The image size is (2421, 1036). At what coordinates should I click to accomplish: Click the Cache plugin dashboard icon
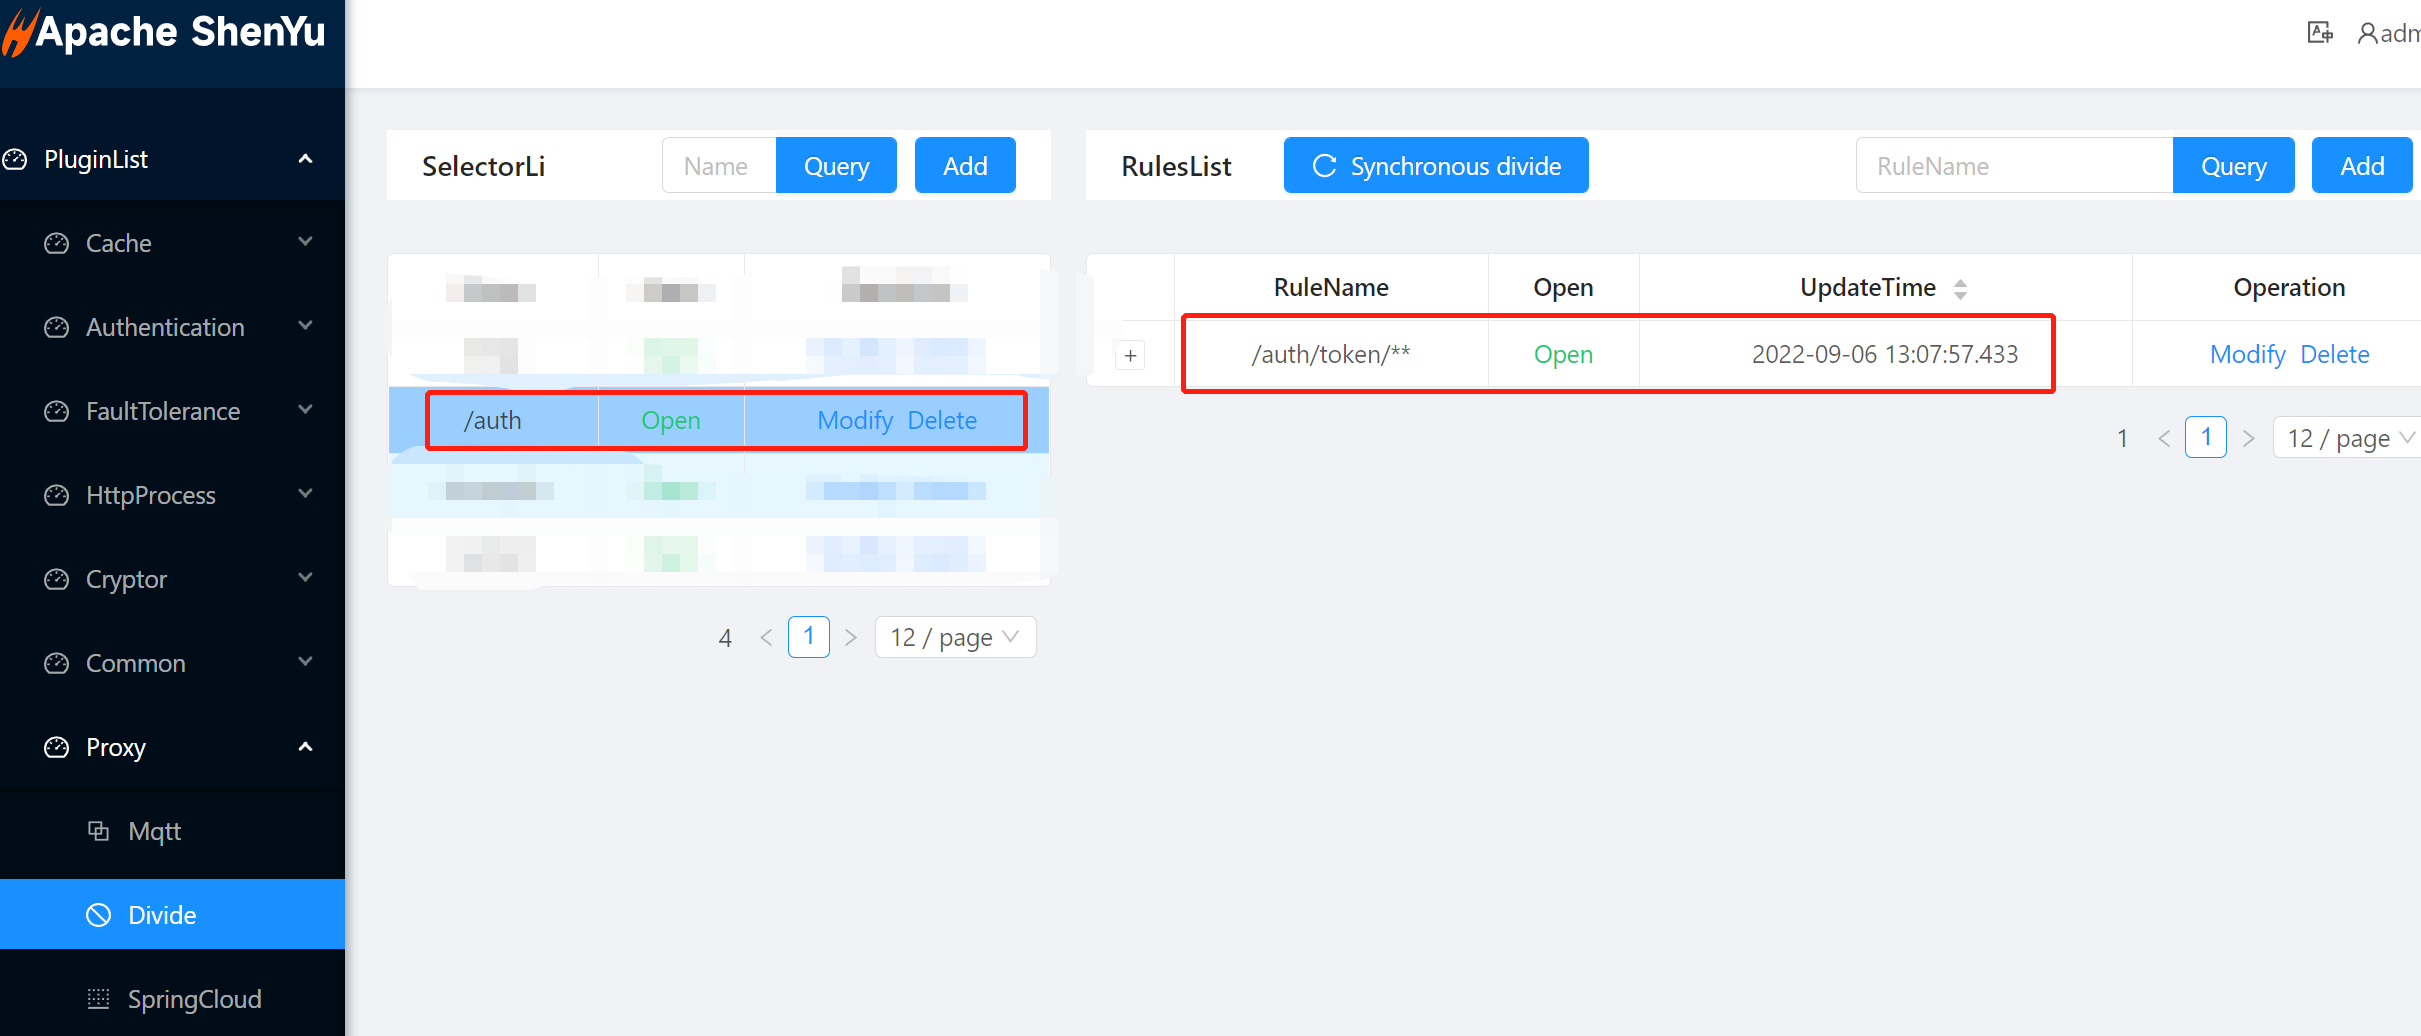click(55, 242)
